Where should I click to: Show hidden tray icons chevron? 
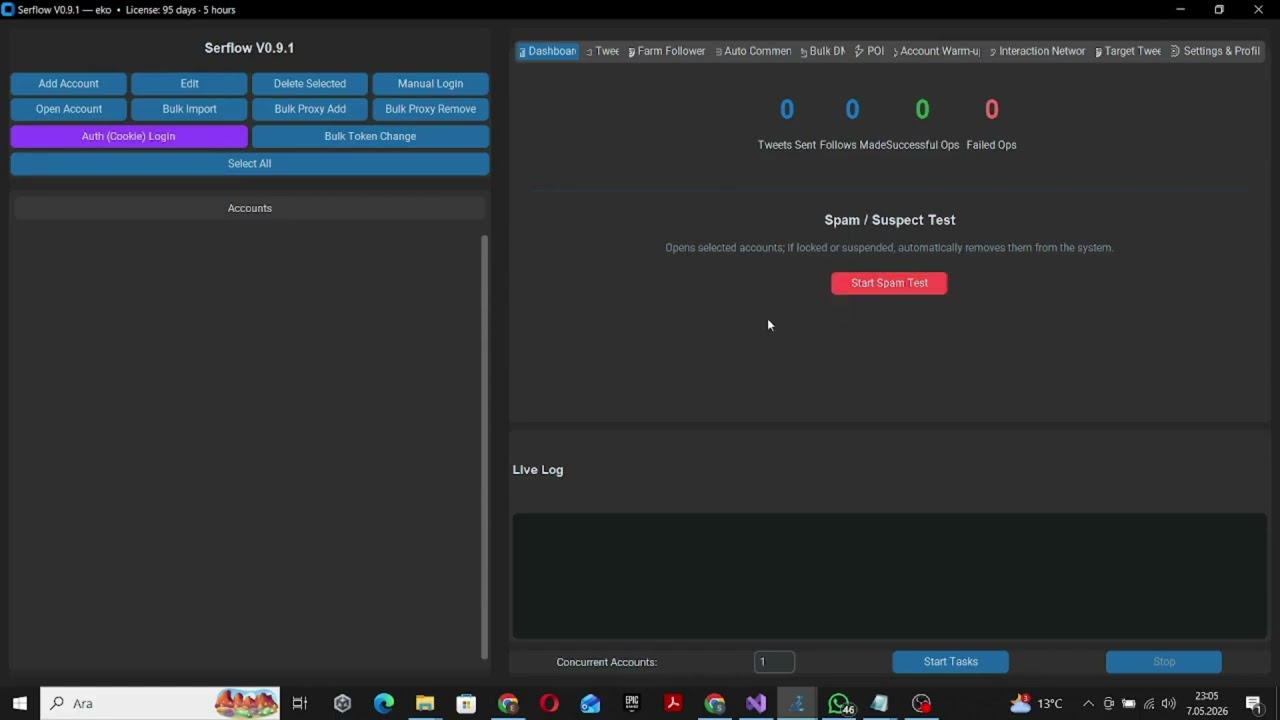pyautogui.click(x=1088, y=703)
